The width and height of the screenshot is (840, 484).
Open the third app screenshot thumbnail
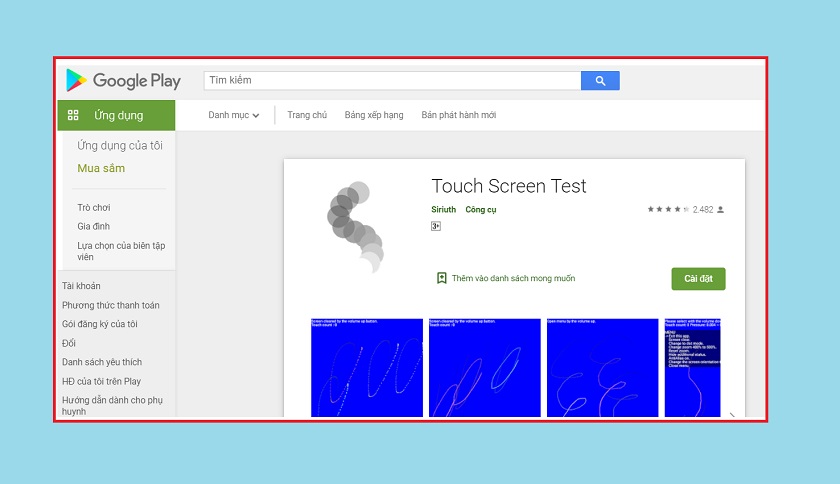coord(603,368)
